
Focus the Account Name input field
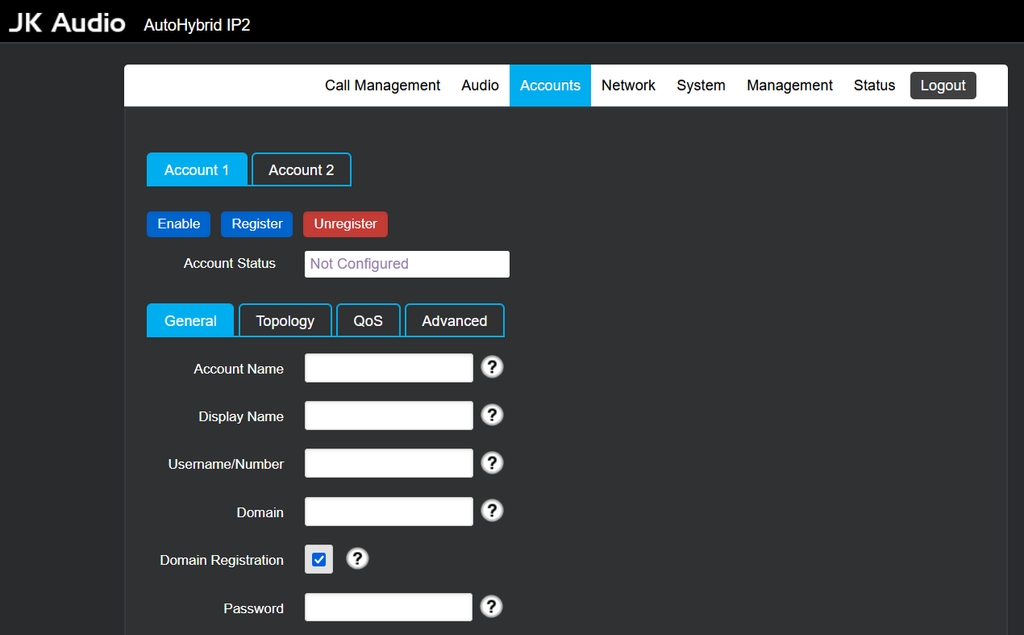click(x=388, y=368)
